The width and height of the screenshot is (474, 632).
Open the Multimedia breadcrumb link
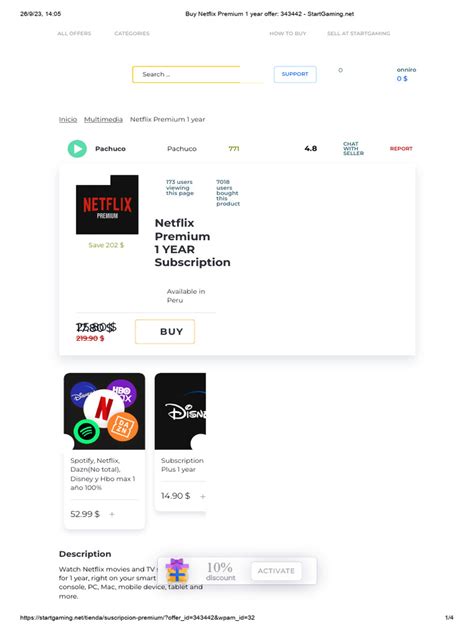(x=103, y=119)
